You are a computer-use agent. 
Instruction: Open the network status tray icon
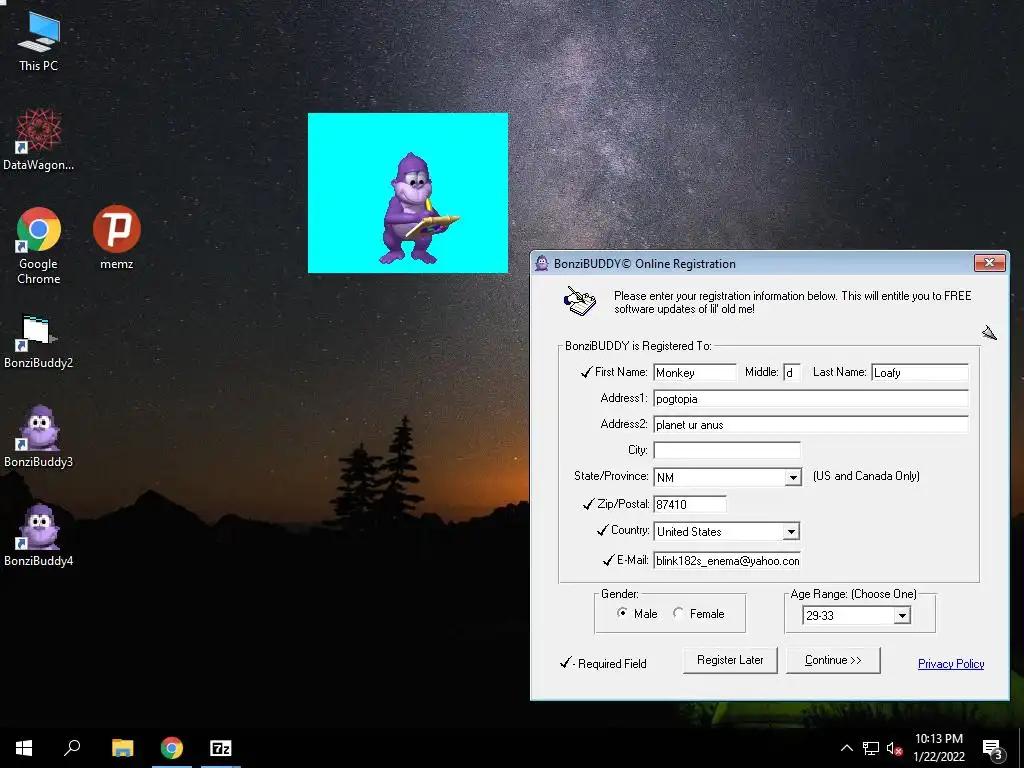871,748
